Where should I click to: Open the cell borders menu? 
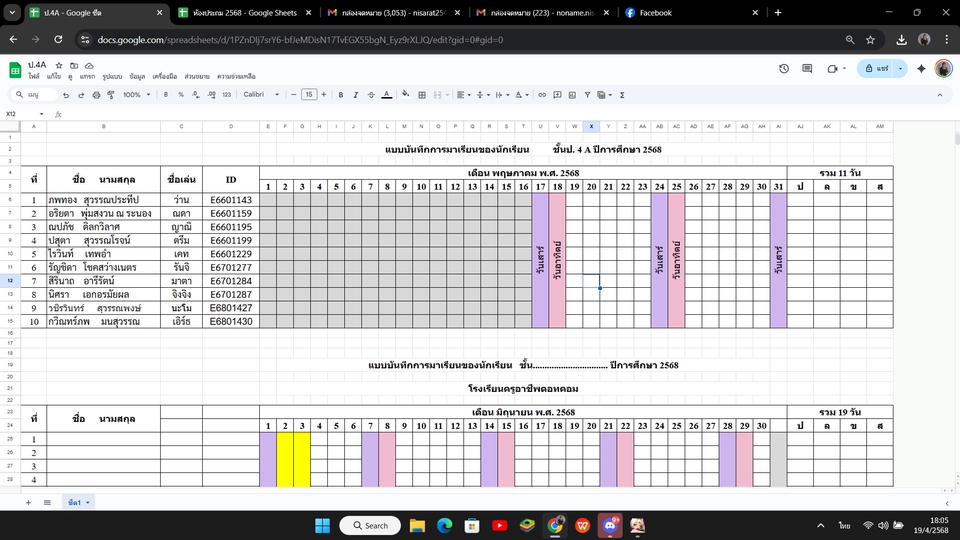pyautogui.click(x=422, y=95)
